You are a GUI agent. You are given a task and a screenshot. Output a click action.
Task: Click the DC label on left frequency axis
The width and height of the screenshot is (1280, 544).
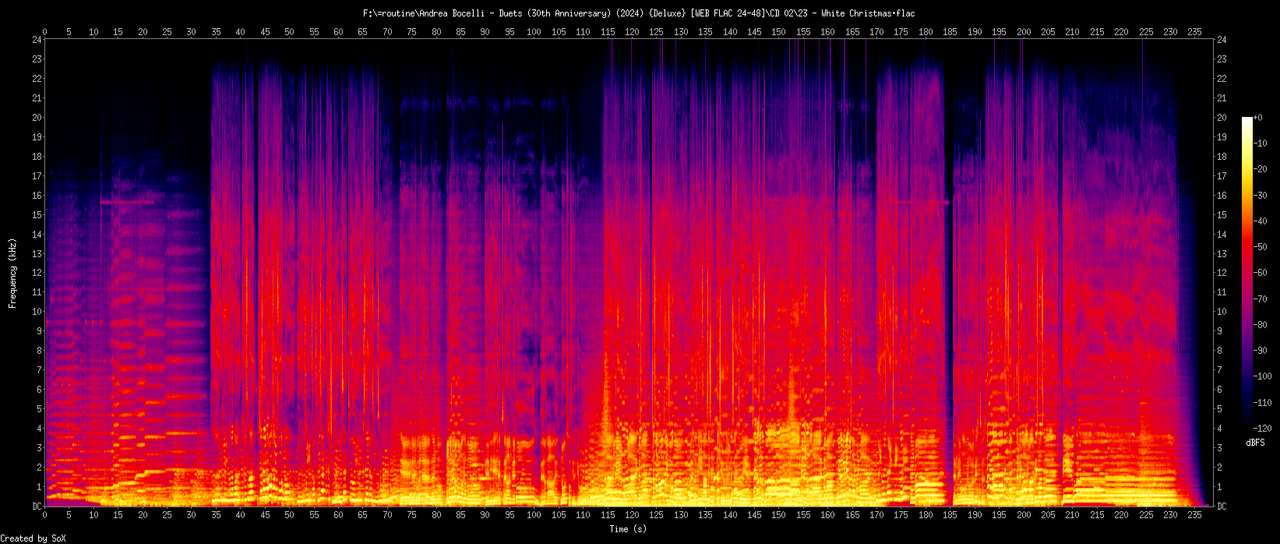coord(36,507)
